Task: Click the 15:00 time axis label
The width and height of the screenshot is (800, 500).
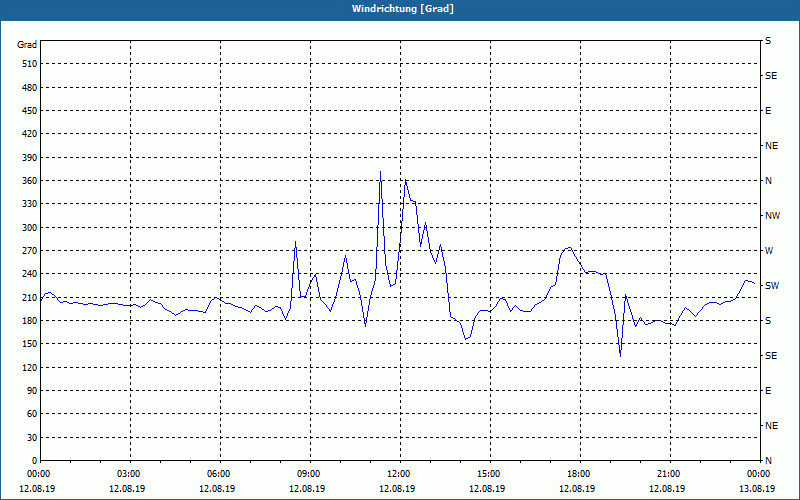Action: (x=490, y=474)
